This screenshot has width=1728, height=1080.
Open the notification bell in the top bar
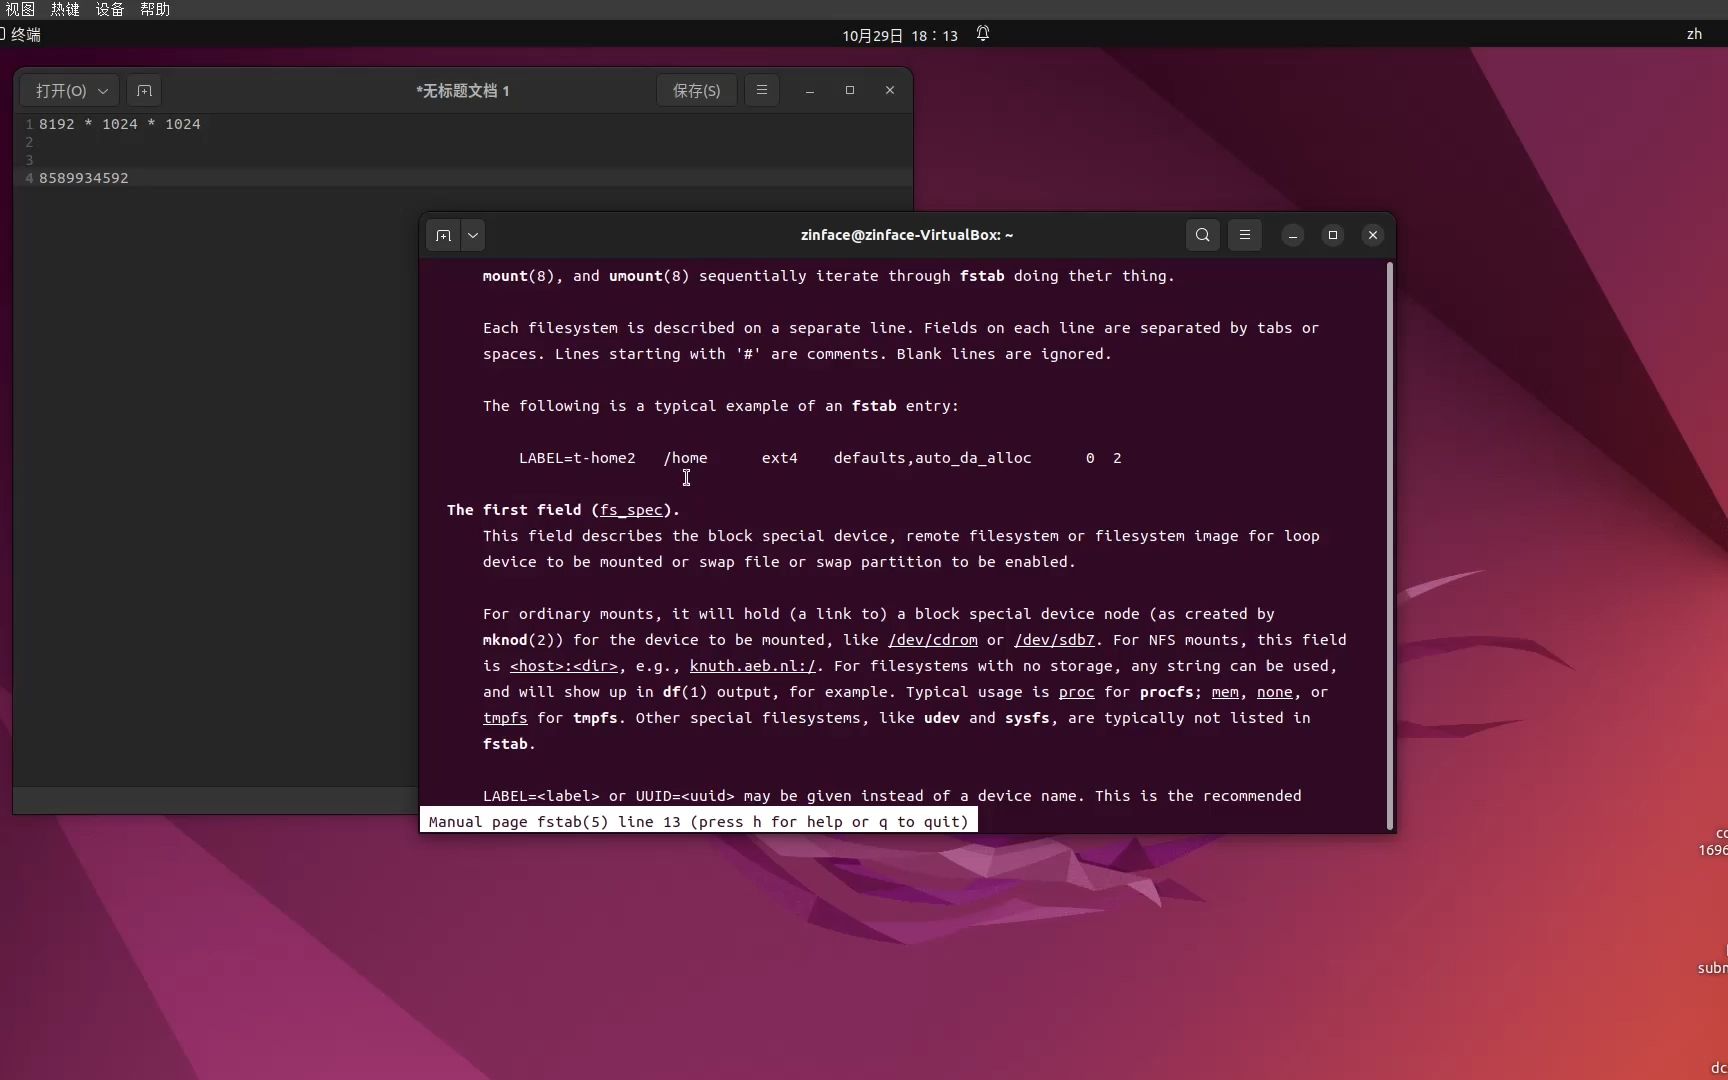(982, 33)
